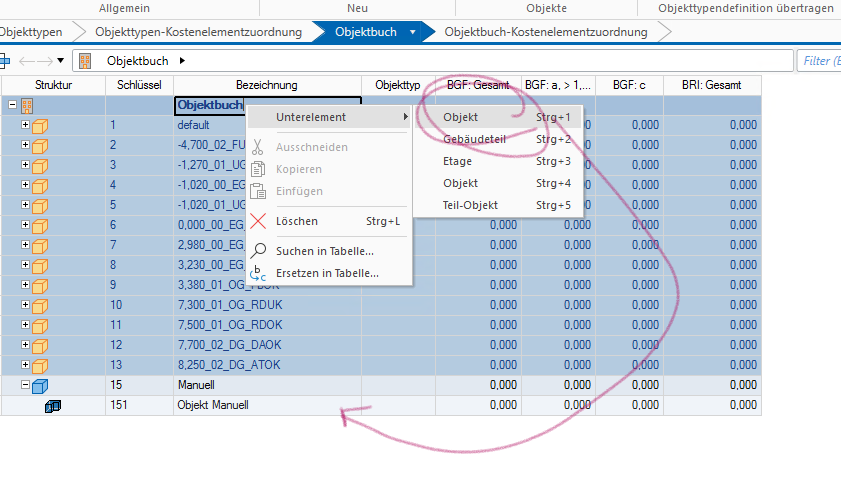Click the Objekt Manuell row icon
Image resolution: width=841 pixels, height=489 pixels.
coord(54,405)
